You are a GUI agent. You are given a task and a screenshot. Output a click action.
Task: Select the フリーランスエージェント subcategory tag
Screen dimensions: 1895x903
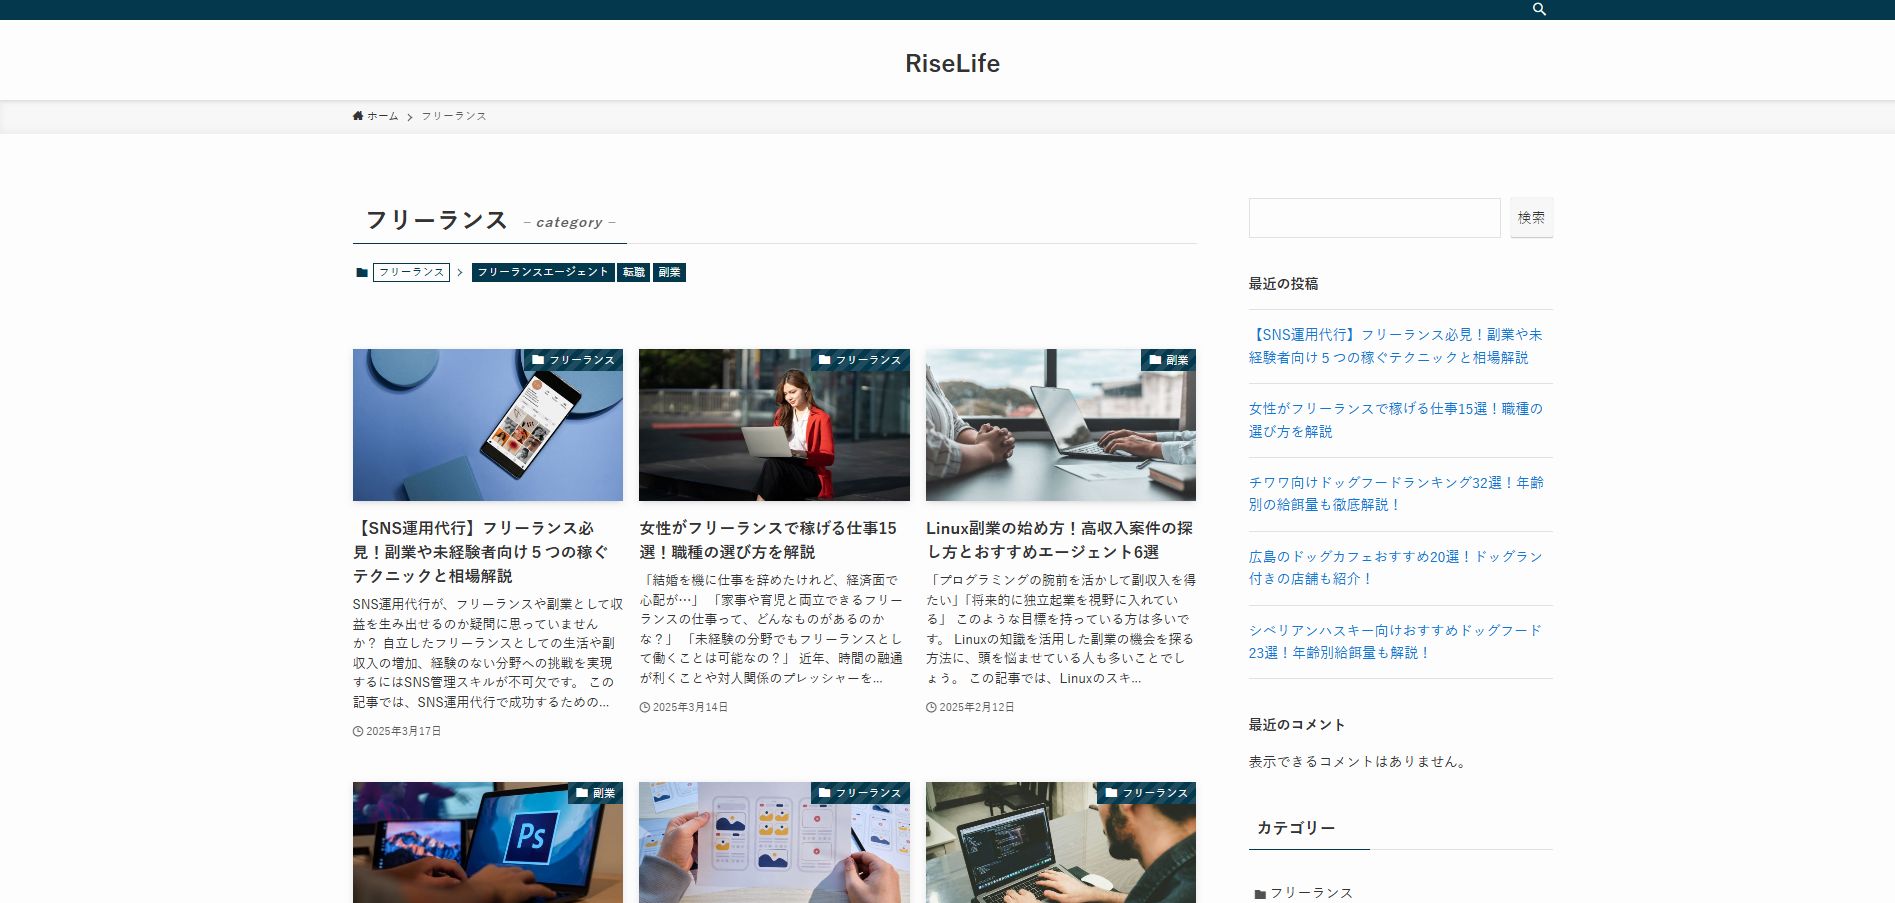[542, 272]
